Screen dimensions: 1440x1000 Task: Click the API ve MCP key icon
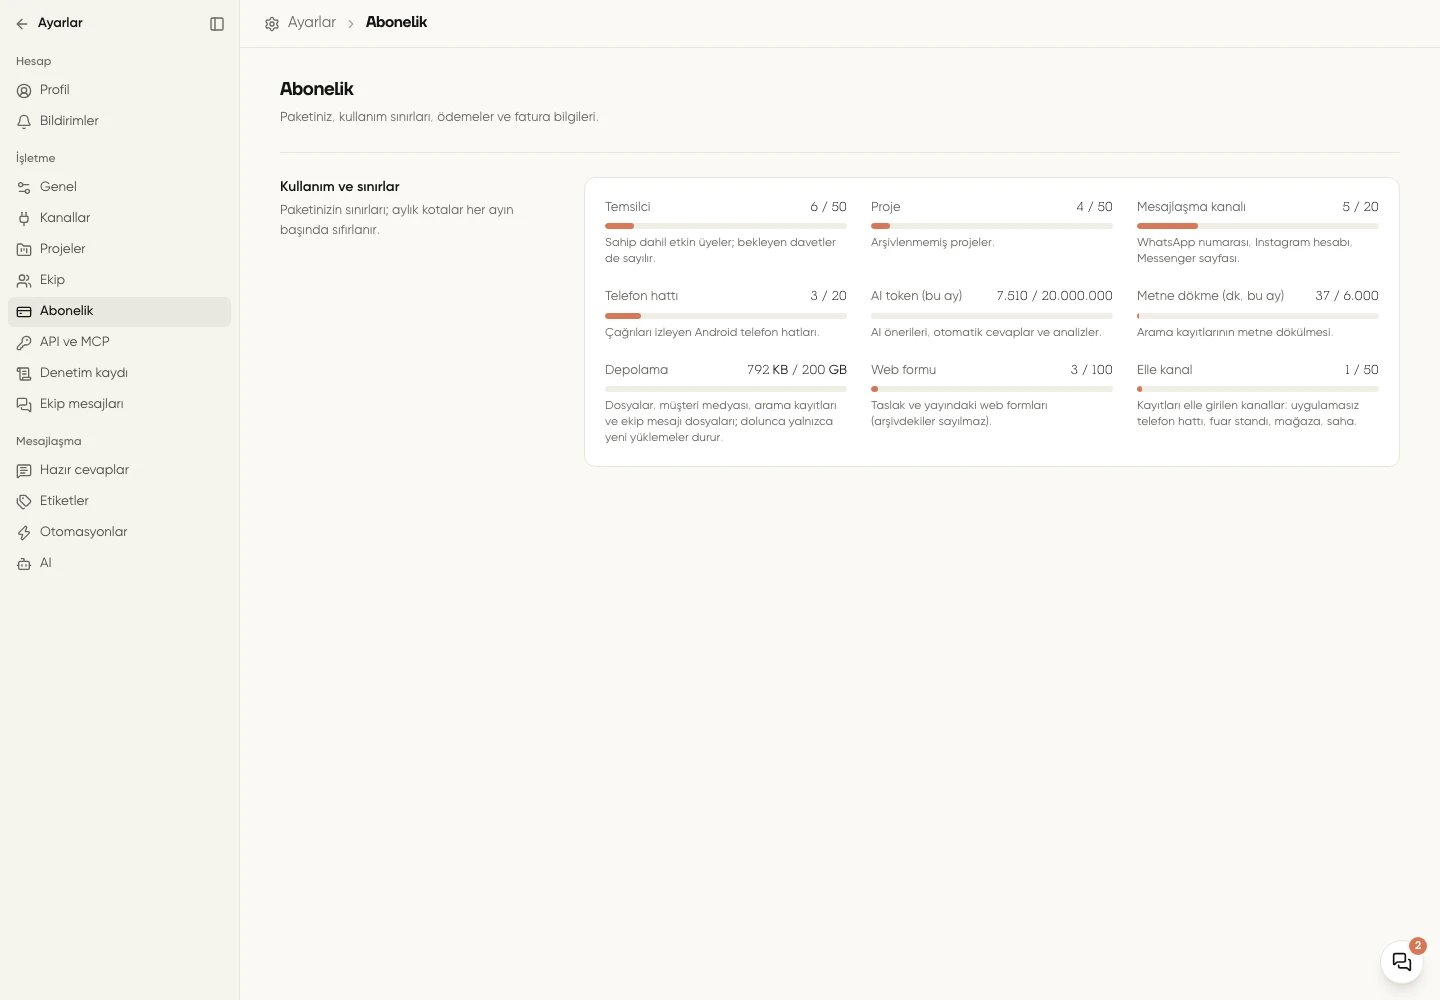click(x=24, y=342)
